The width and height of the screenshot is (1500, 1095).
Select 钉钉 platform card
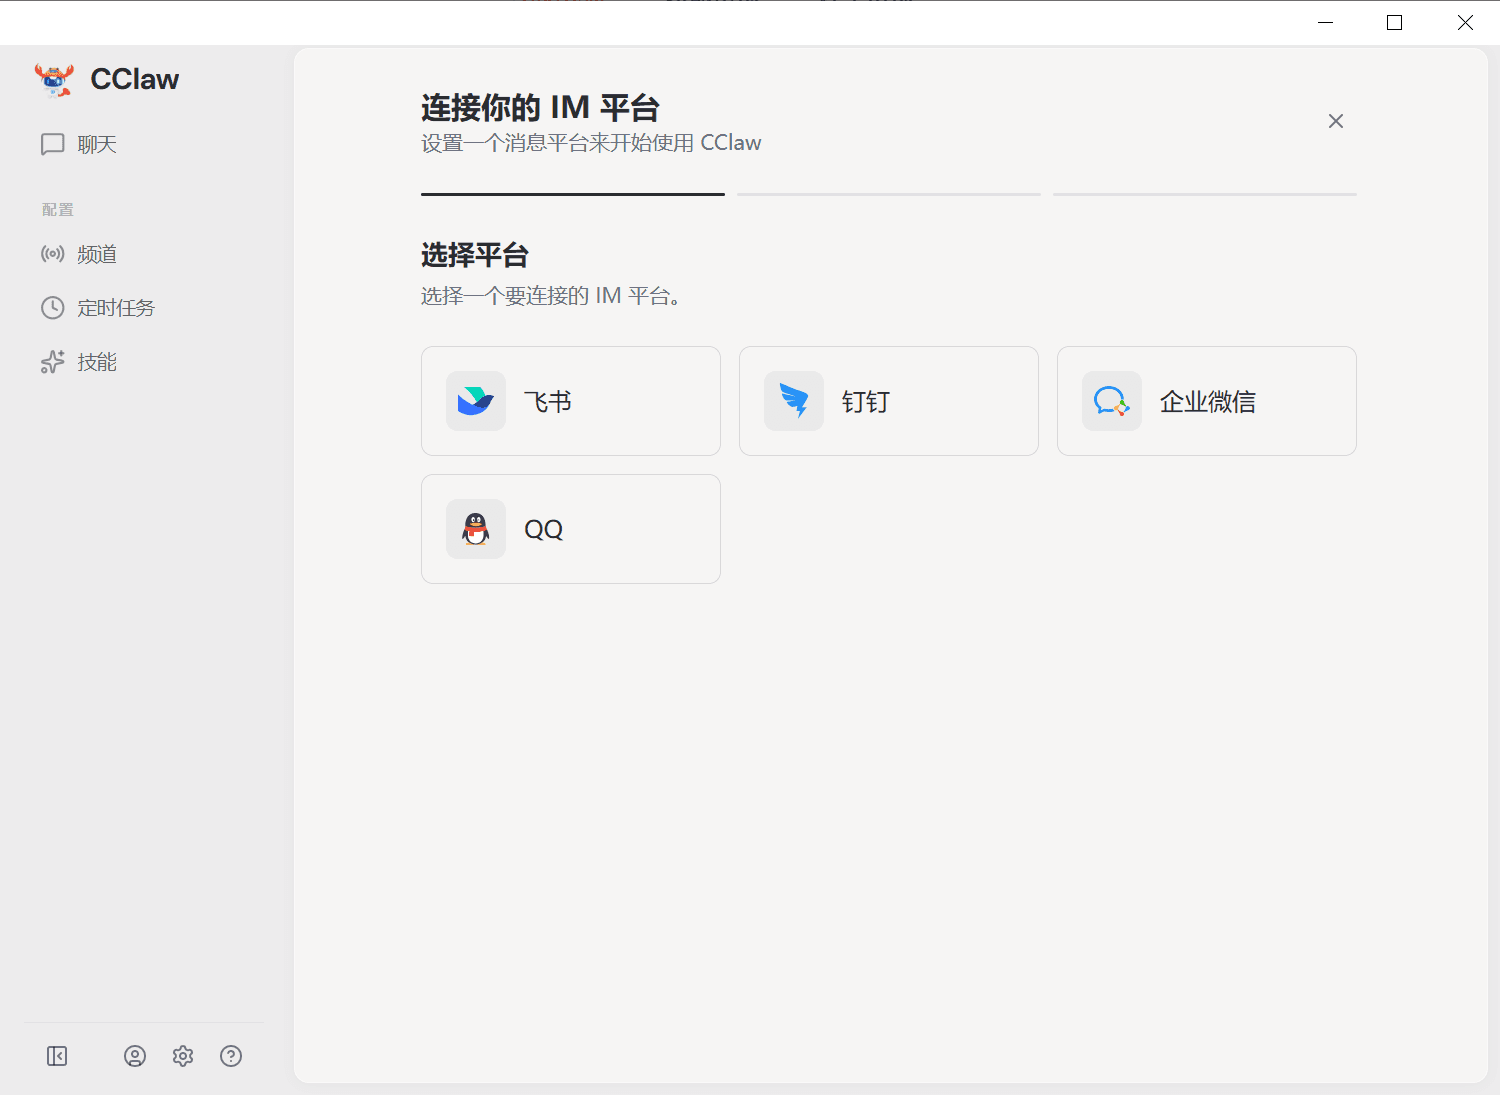[x=889, y=401]
